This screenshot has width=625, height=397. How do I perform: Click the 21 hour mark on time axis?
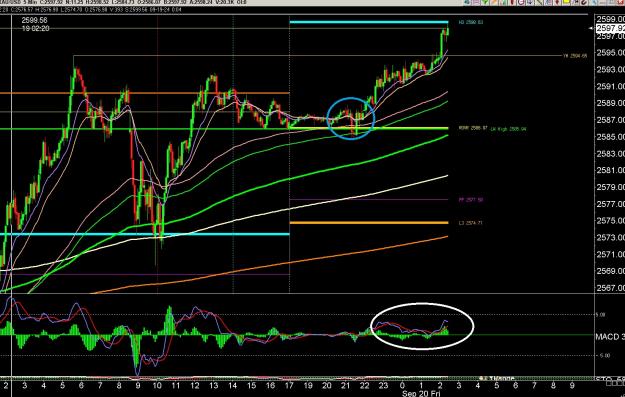point(345,385)
